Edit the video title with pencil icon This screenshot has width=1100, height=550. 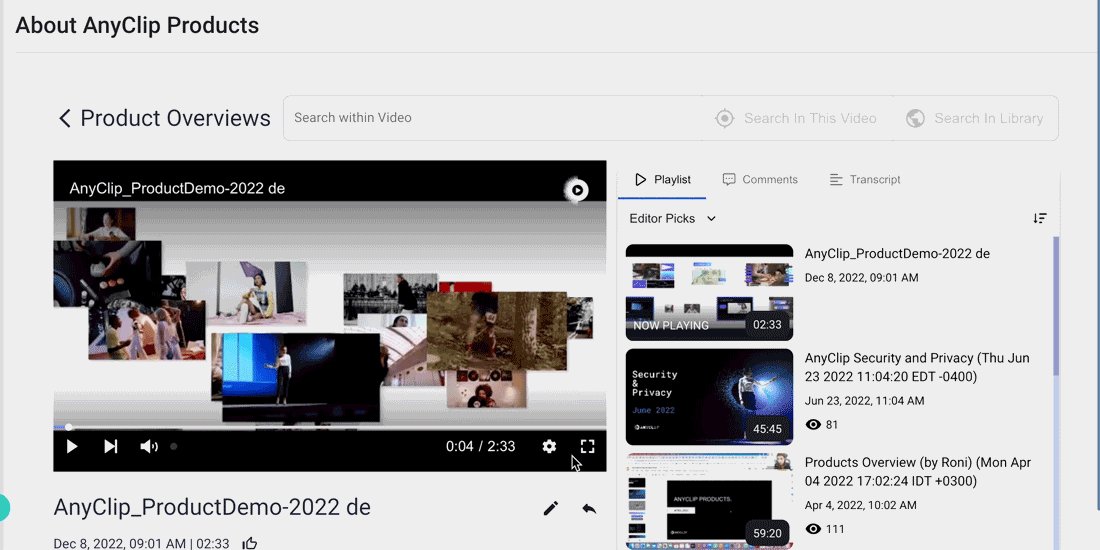pos(551,508)
